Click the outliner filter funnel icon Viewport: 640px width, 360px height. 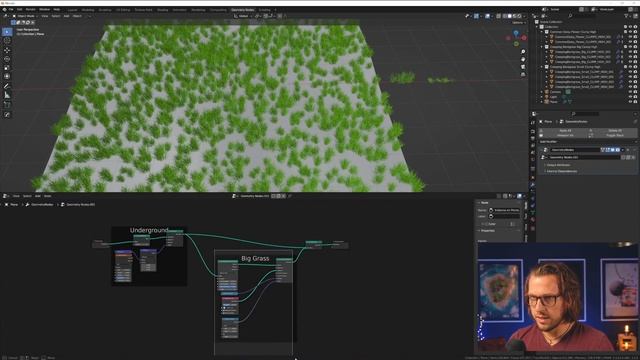coord(627,16)
